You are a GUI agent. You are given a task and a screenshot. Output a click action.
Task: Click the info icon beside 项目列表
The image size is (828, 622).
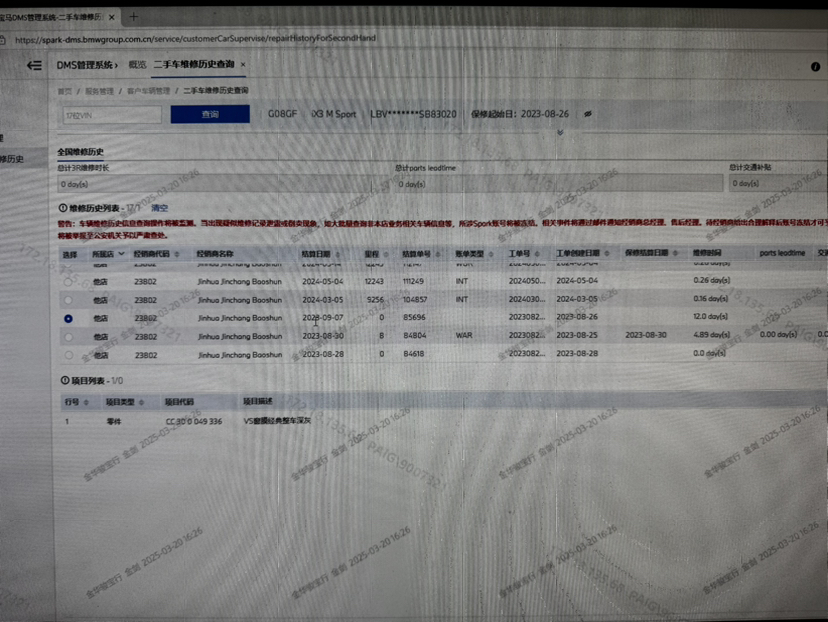click(65, 380)
